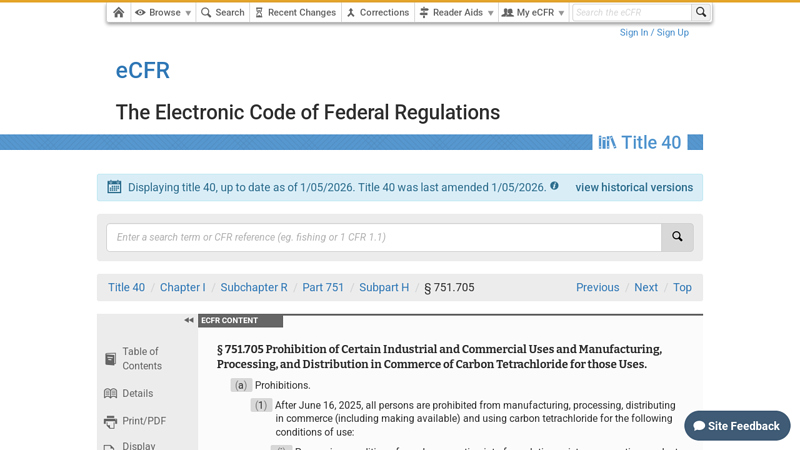Image resolution: width=800 pixels, height=450 pixels.
Task: Click the § 751.705 section heading
Action: (x=439, y=357)
